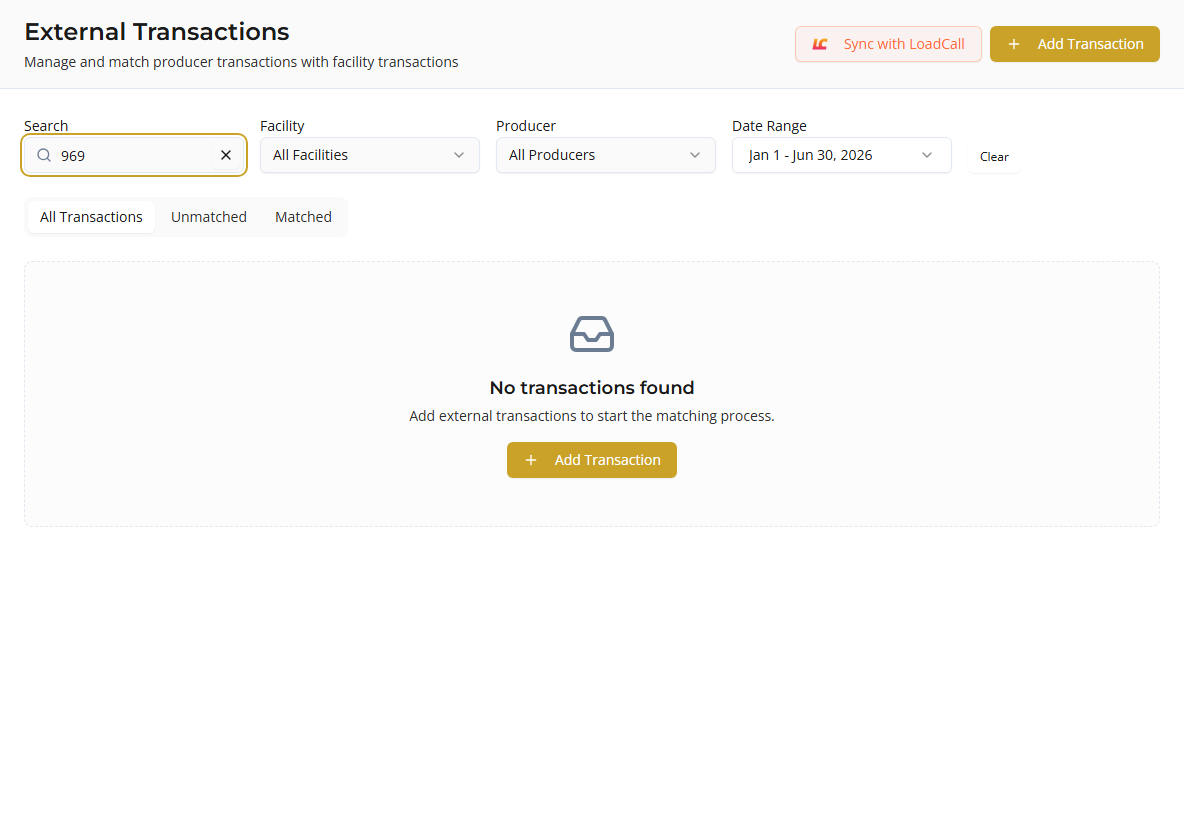
Task: Open the All Facilities dropdown
Action: pyautogui.click(x=370, y=155)
